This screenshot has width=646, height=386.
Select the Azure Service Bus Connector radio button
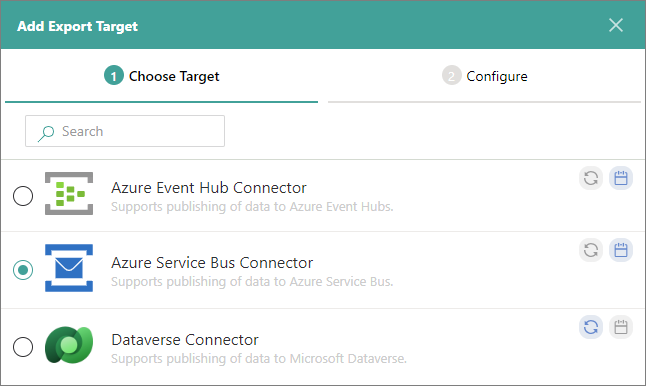pyautogui.click(x=23, y=270)
